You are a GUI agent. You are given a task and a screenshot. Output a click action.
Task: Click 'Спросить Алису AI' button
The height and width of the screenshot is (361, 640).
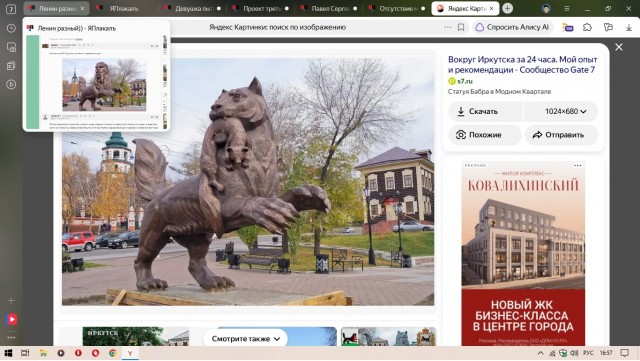(x=513, y=27)
